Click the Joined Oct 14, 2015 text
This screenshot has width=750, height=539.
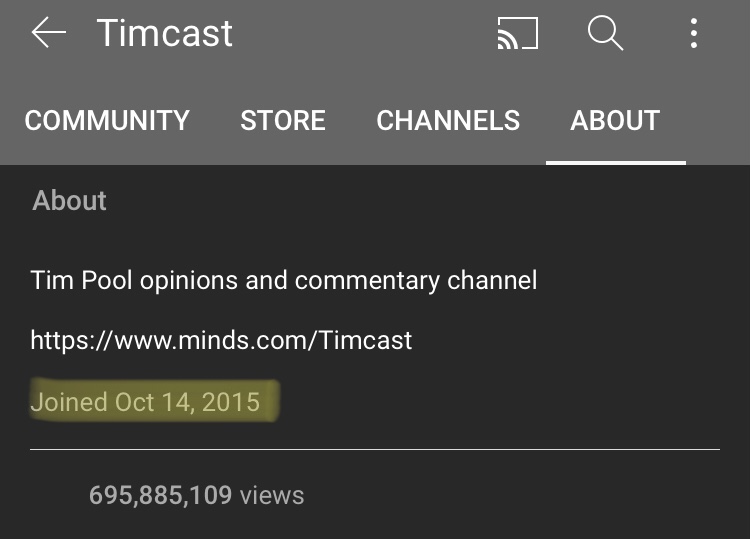[x=145, y=402]
